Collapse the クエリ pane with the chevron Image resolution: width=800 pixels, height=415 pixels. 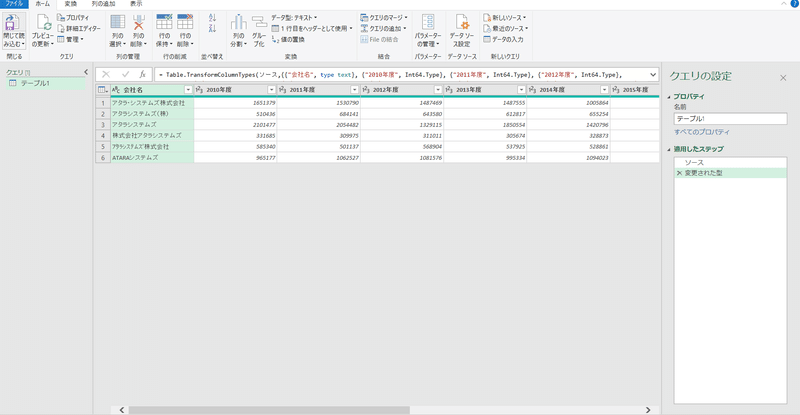(86, 72)
